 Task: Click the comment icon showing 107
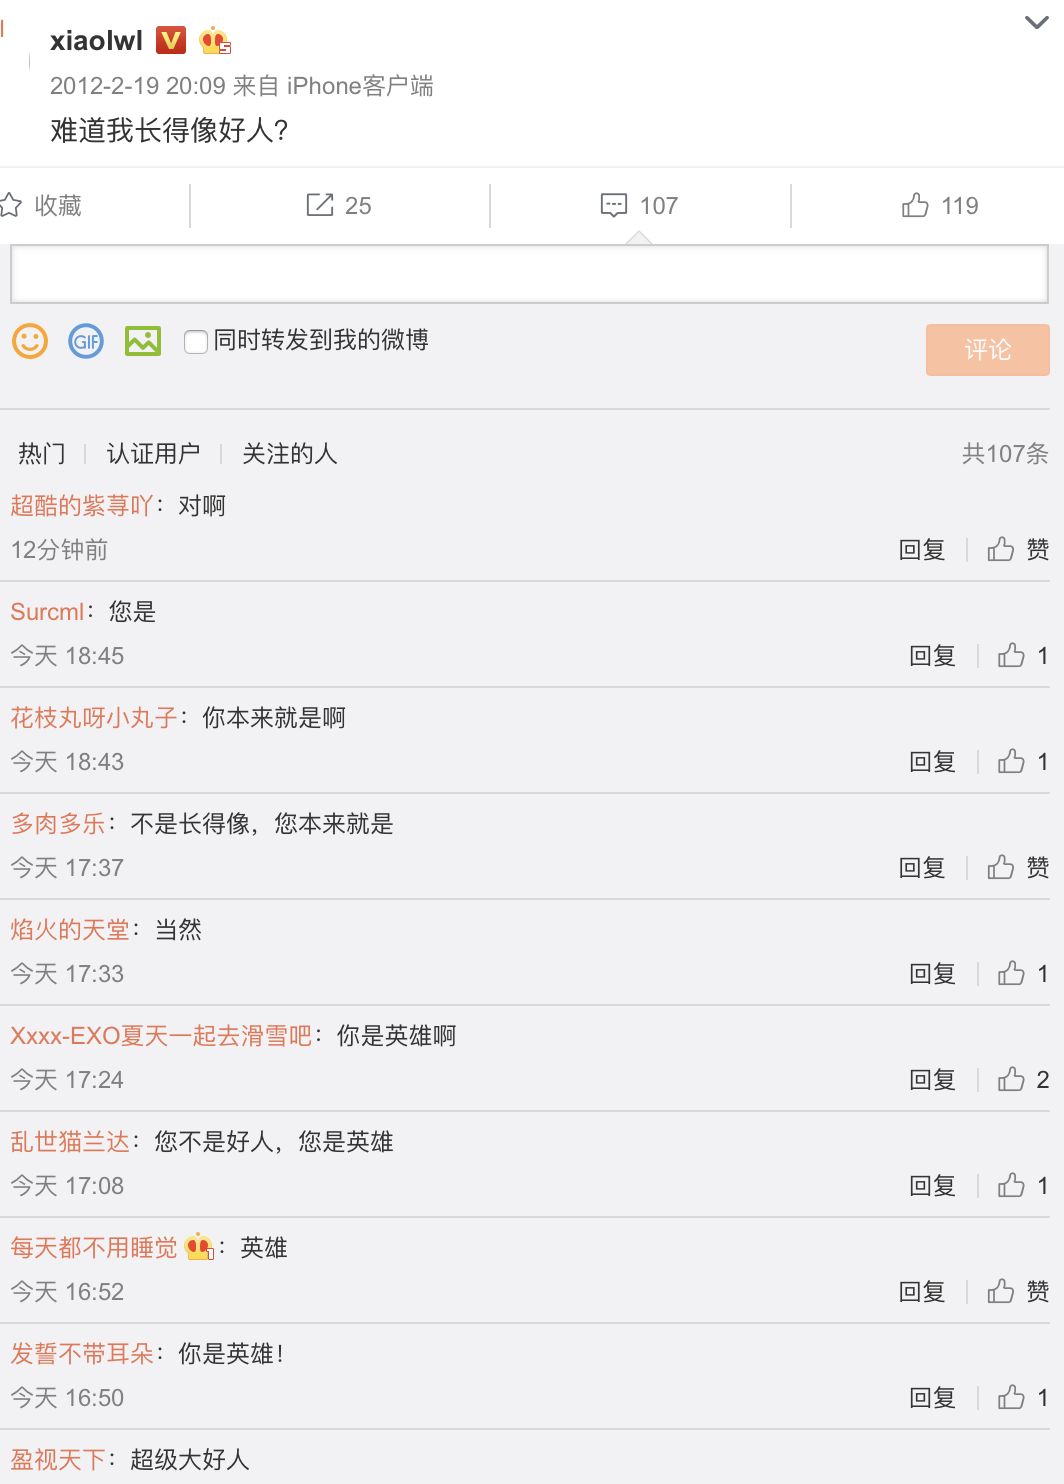(x=614, y=205)
